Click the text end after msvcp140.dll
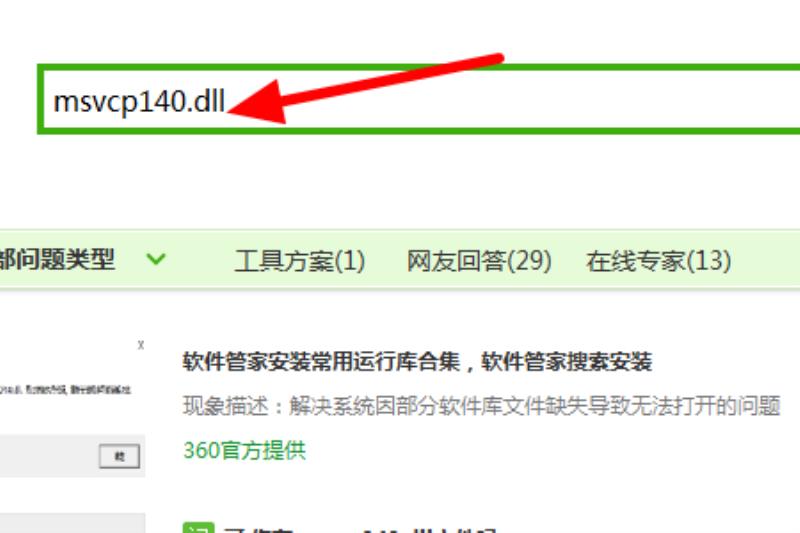This screenshot has width=800, height=533. [x=226, y=101]
